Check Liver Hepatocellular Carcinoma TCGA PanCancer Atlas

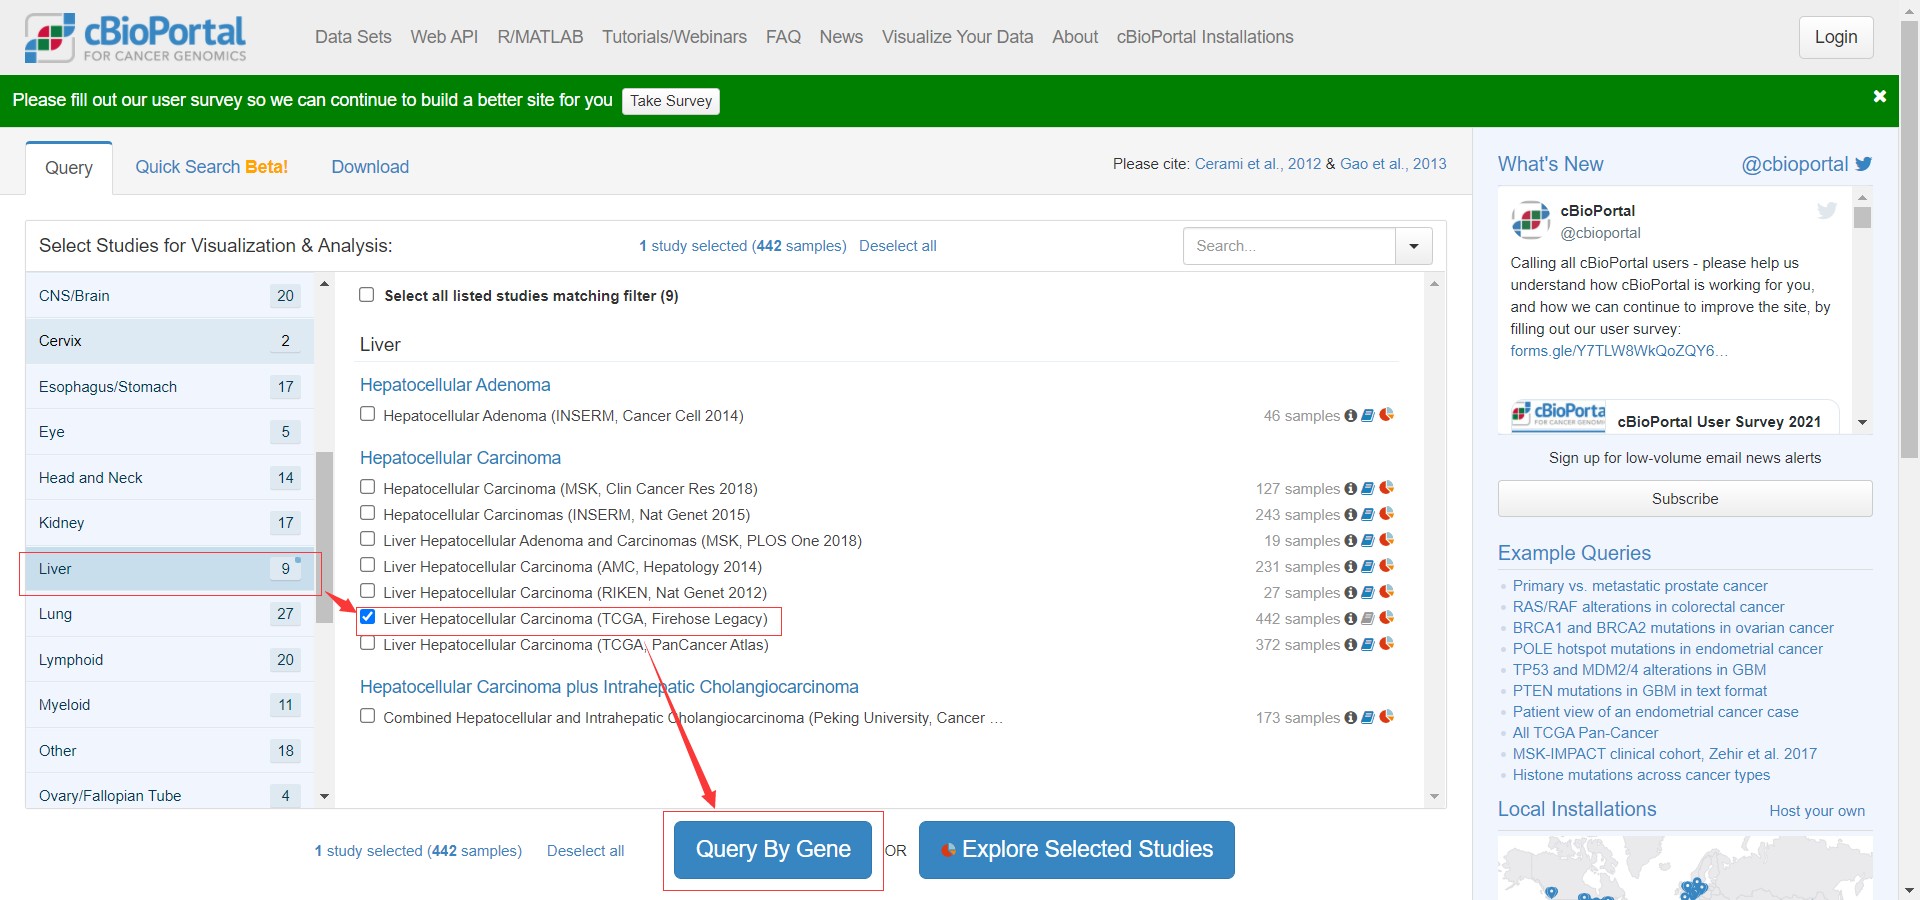pos(367,643)
